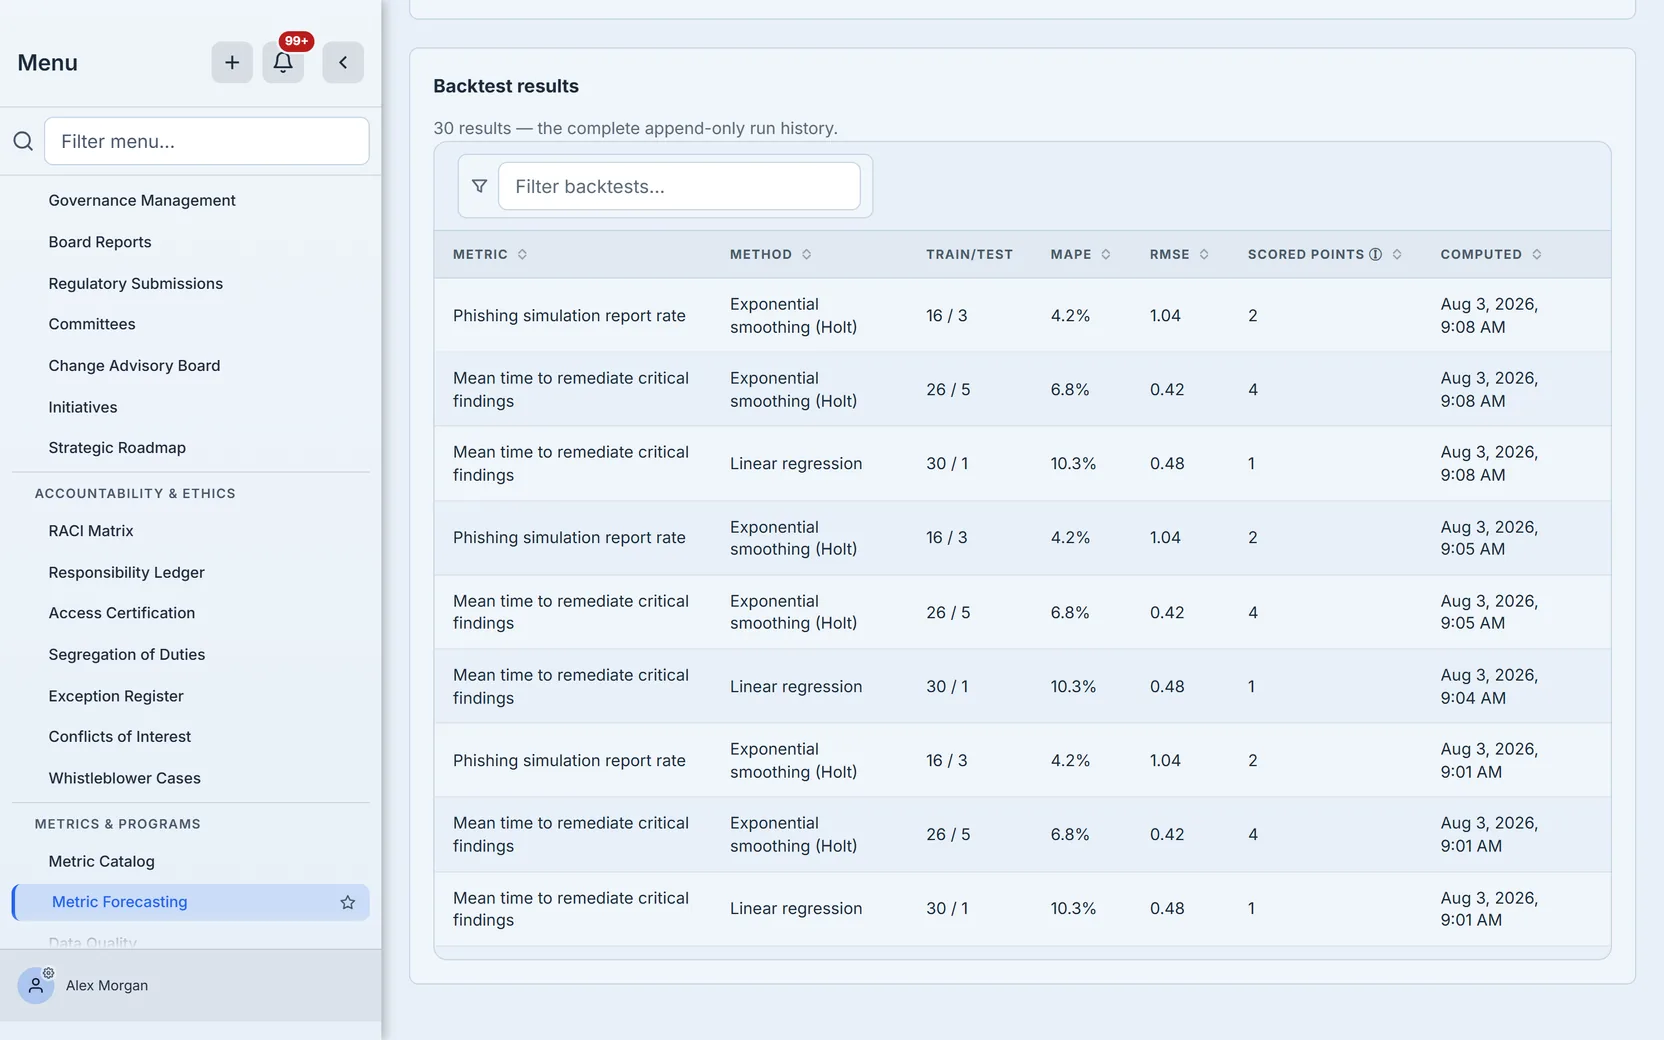This screenshot has height=1040, width=1664.
Task: Sort table by Computed column
Action: [x=1537, y=254]
